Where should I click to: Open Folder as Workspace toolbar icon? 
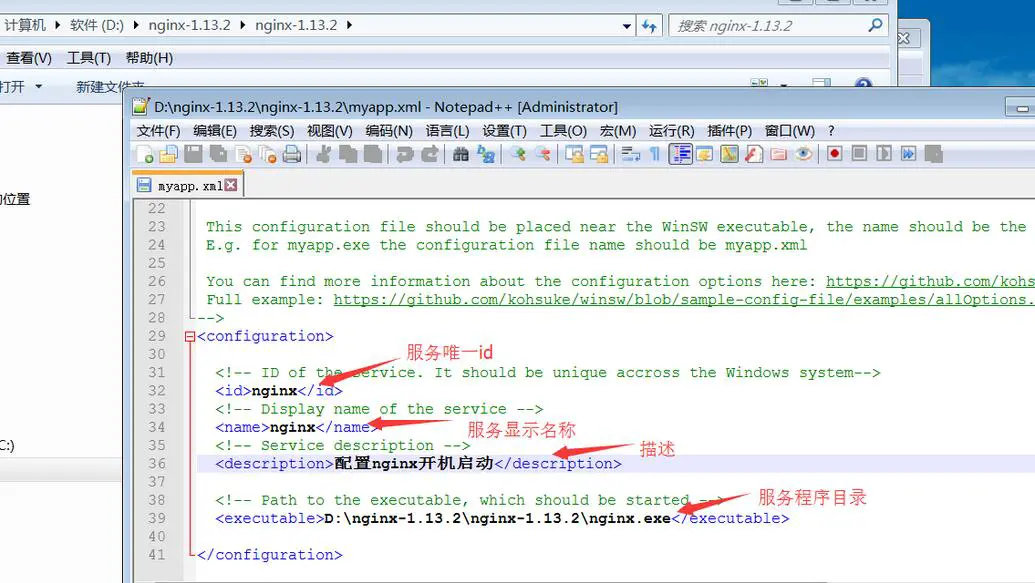point(779,154)
